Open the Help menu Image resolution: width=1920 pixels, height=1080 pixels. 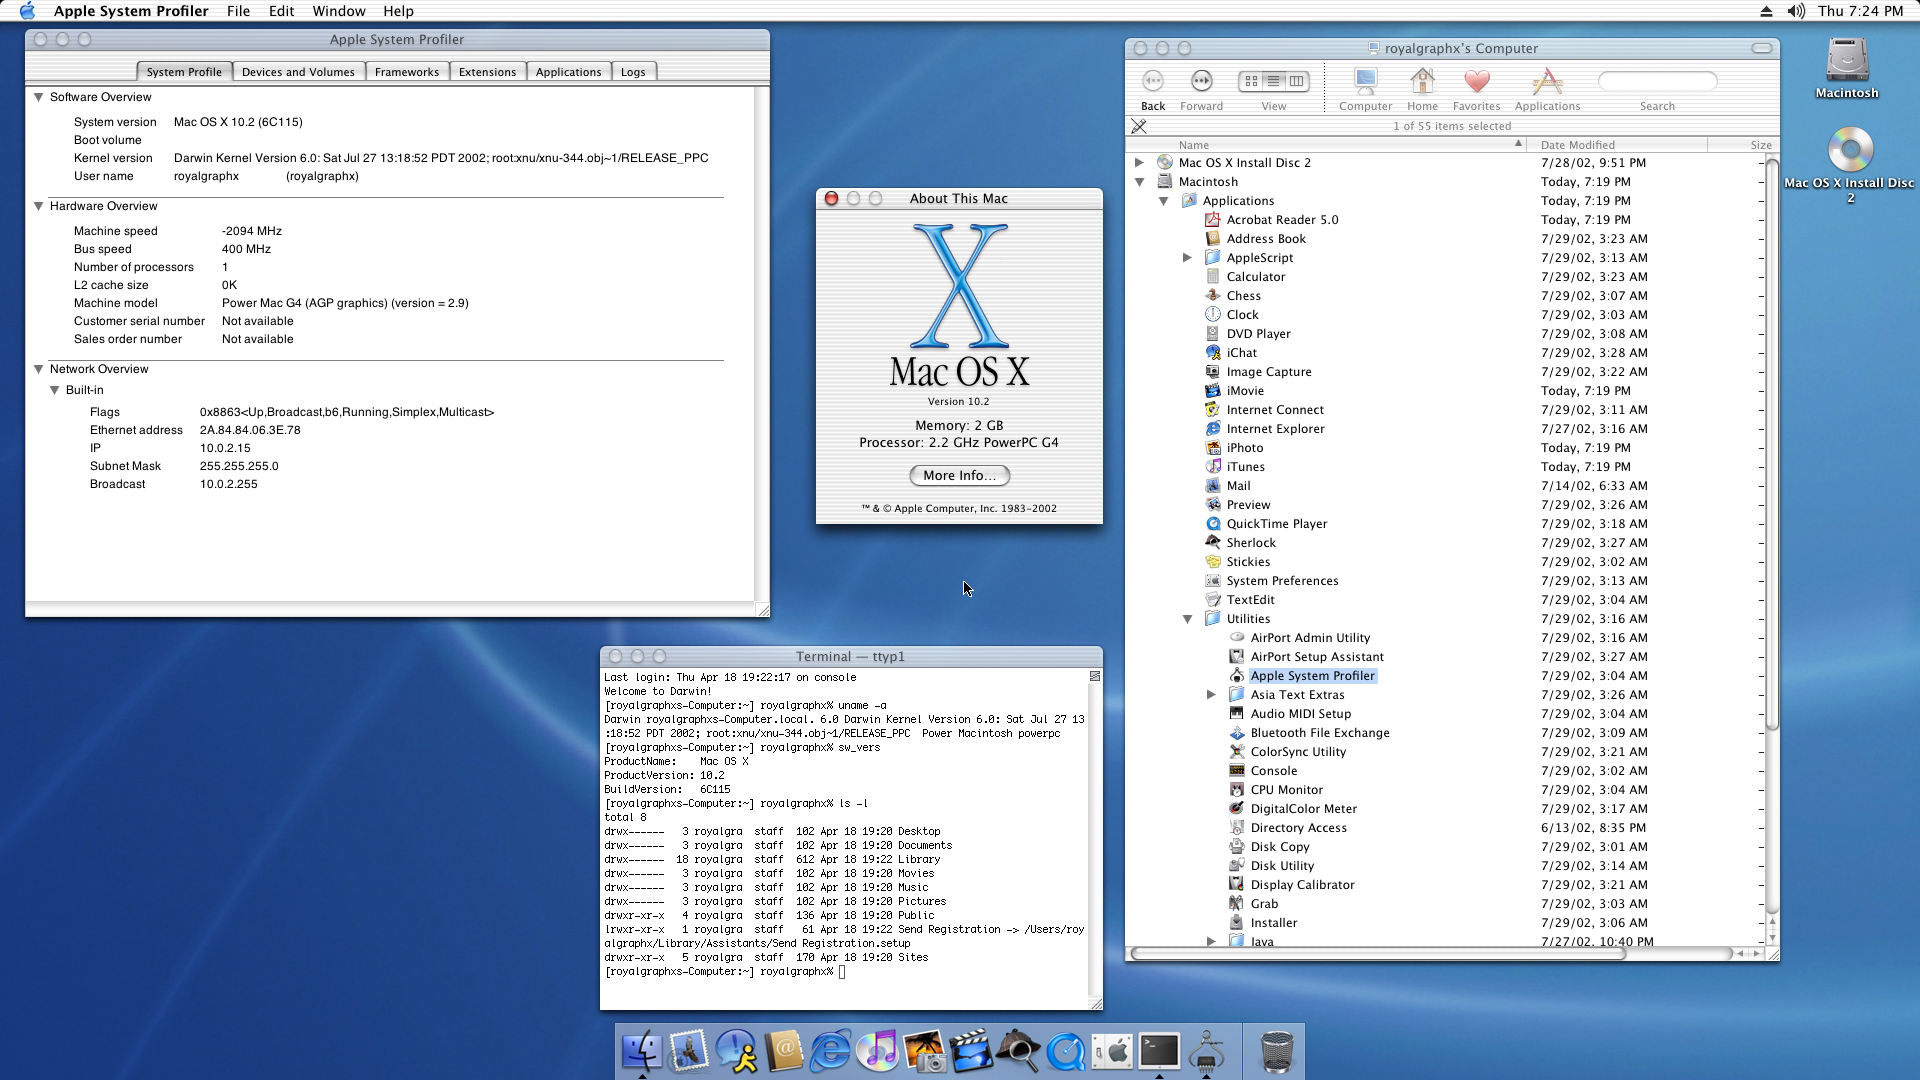398,11
